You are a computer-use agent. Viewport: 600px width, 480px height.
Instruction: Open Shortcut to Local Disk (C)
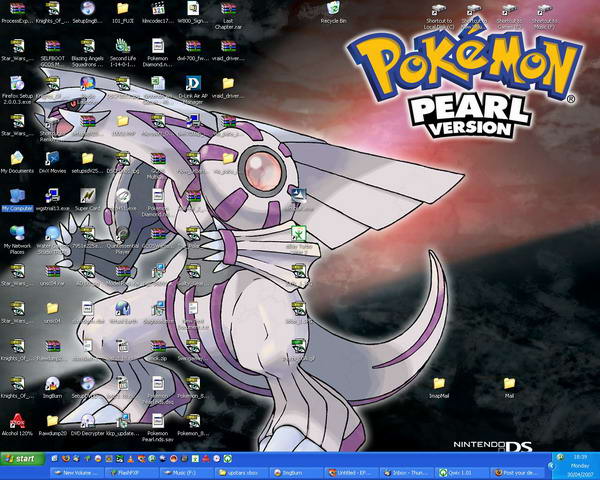[439, 15]
